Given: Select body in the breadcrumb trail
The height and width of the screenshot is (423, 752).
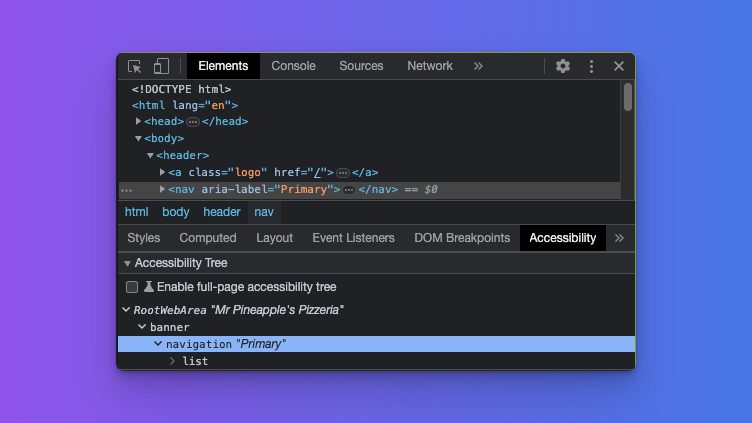Looking at the screenshot, I should [x=176, y=212].
